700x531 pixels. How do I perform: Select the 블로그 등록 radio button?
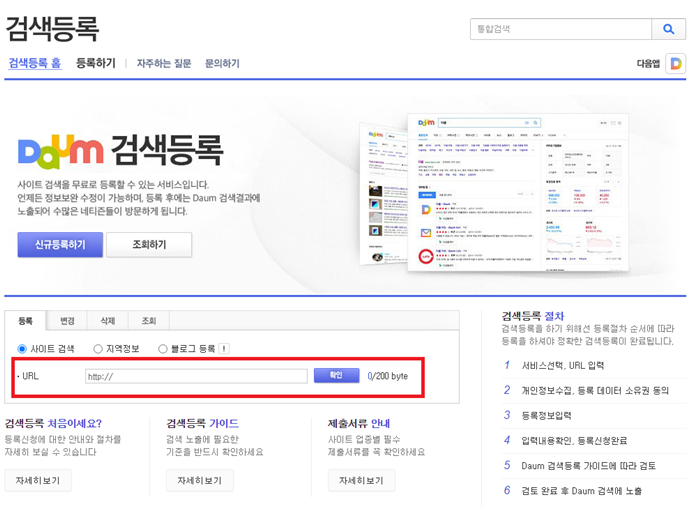coord(163,349)
